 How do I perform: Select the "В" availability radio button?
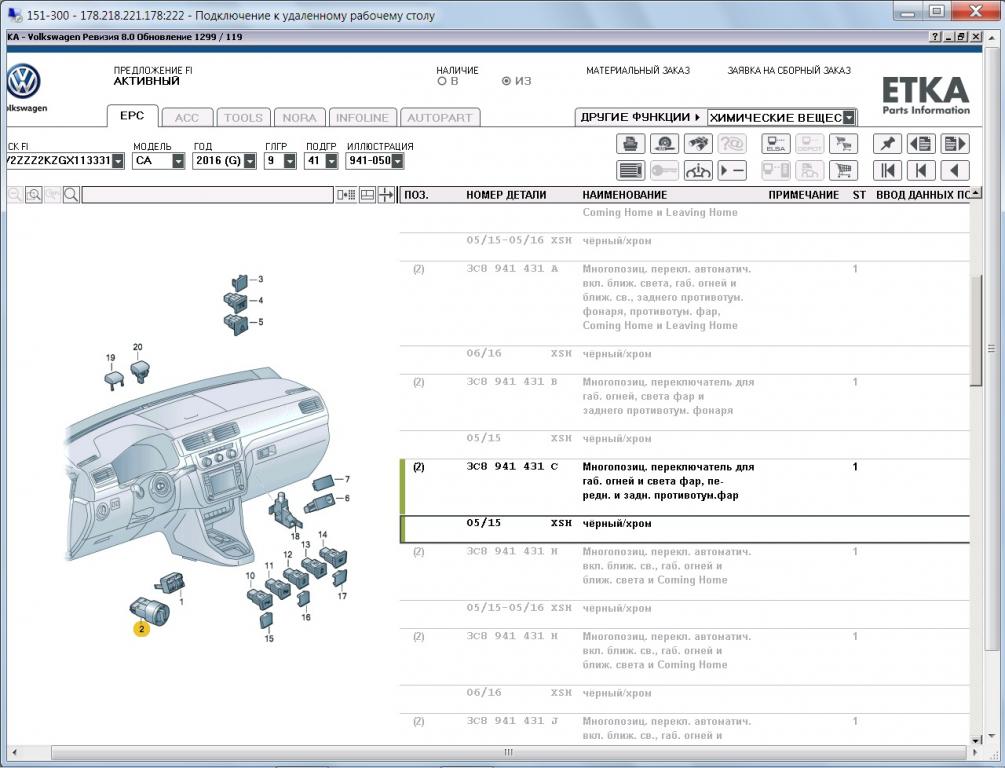(x=442, y=81)
